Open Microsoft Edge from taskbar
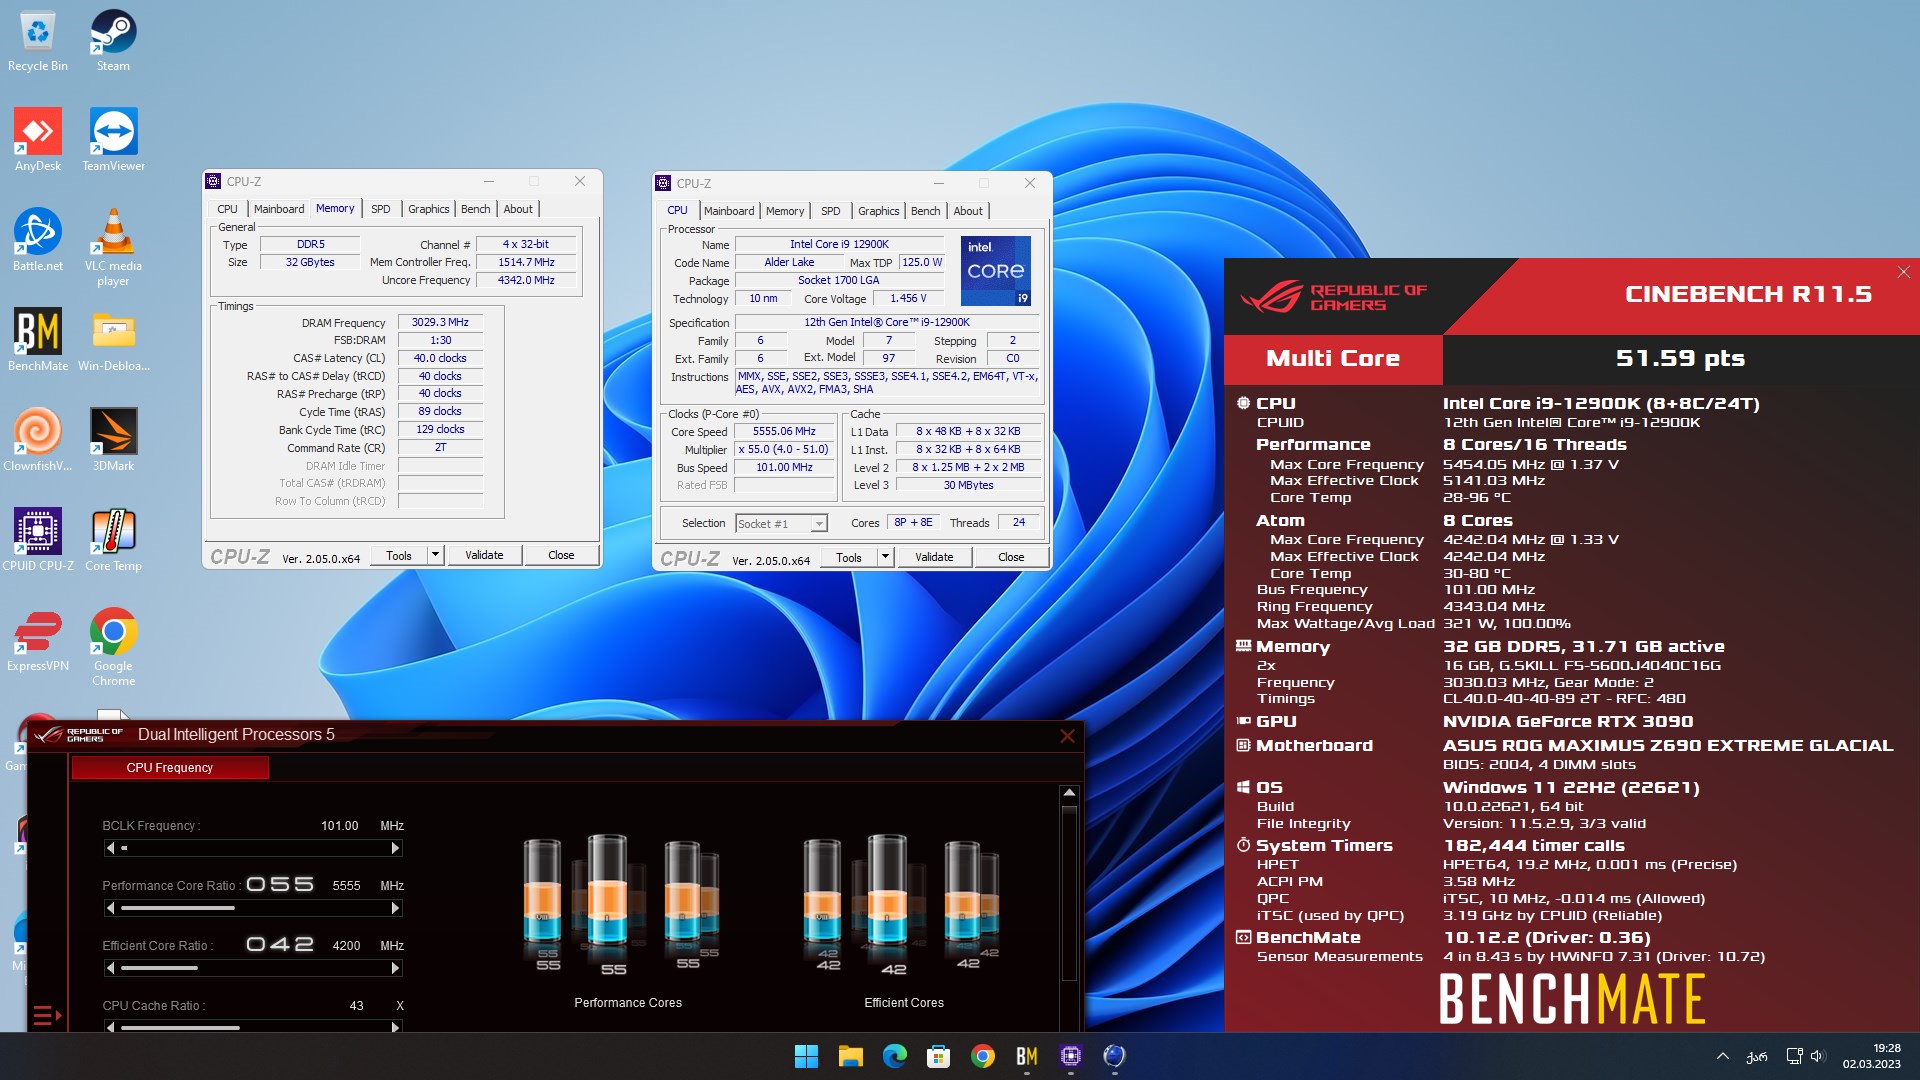 click(894, 1056)
